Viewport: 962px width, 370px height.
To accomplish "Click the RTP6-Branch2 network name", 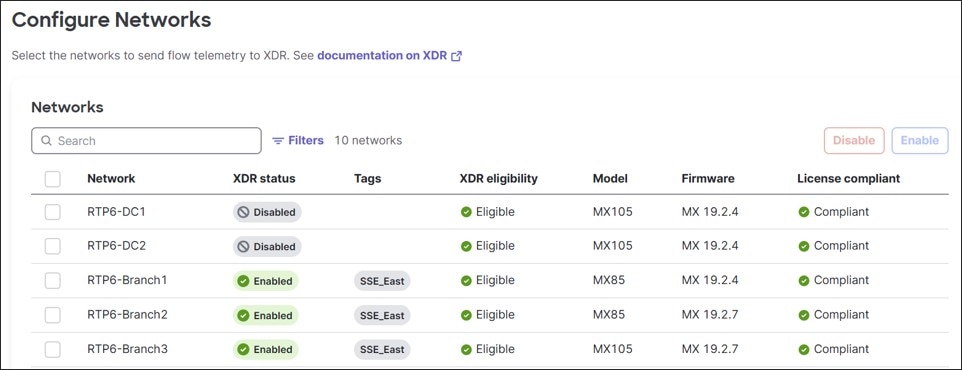I will pyautogui.click(x=128, y=315).
